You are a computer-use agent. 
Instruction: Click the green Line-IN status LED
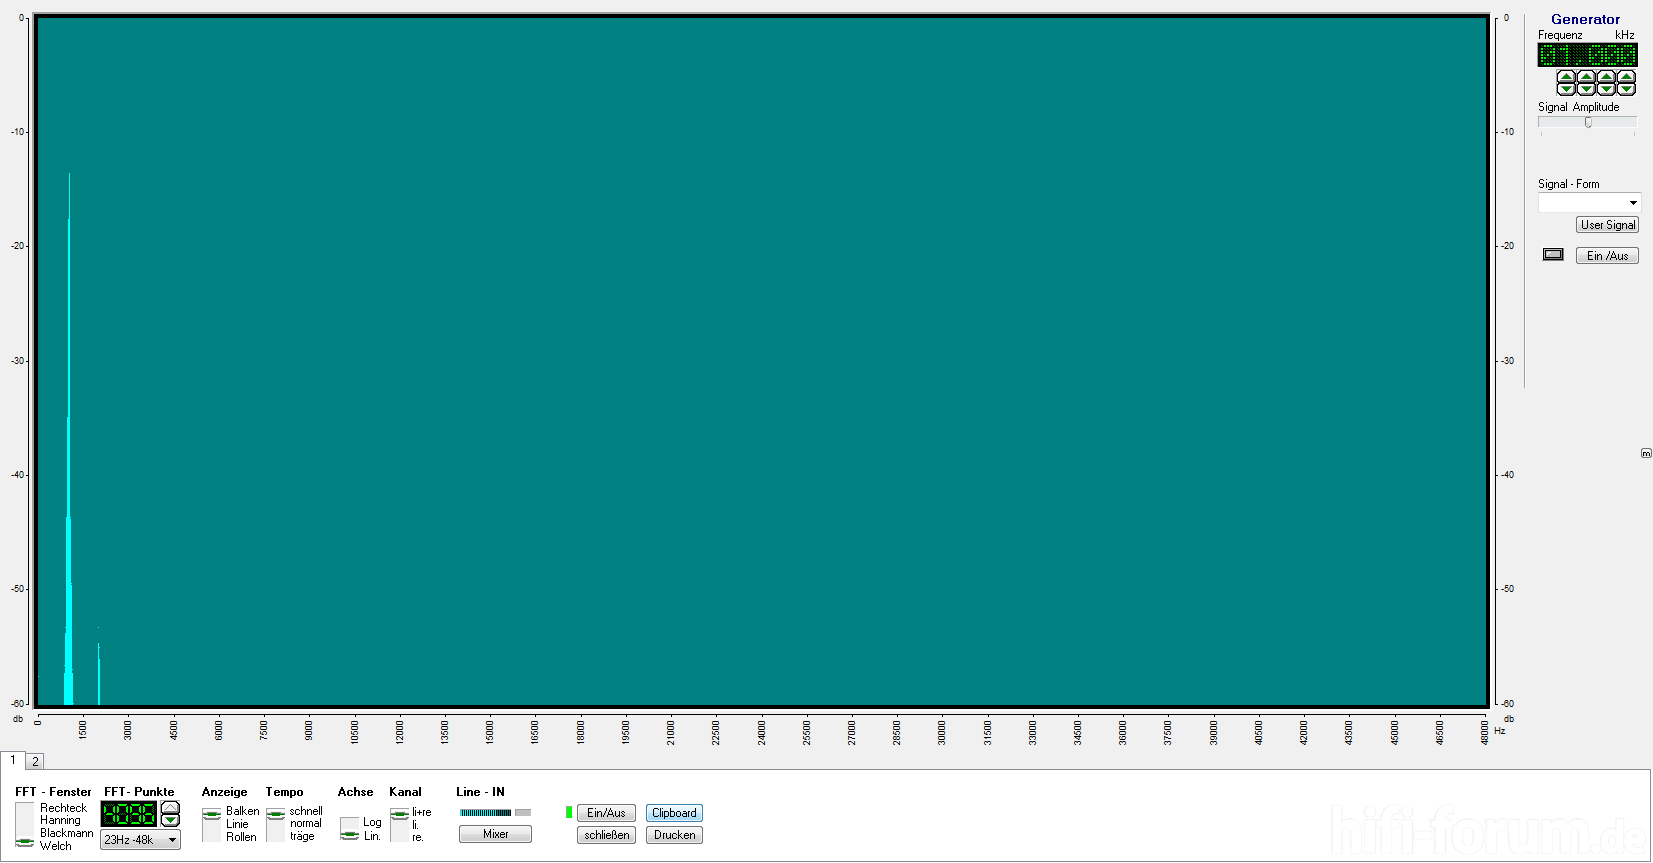click(x=569, y=812)
